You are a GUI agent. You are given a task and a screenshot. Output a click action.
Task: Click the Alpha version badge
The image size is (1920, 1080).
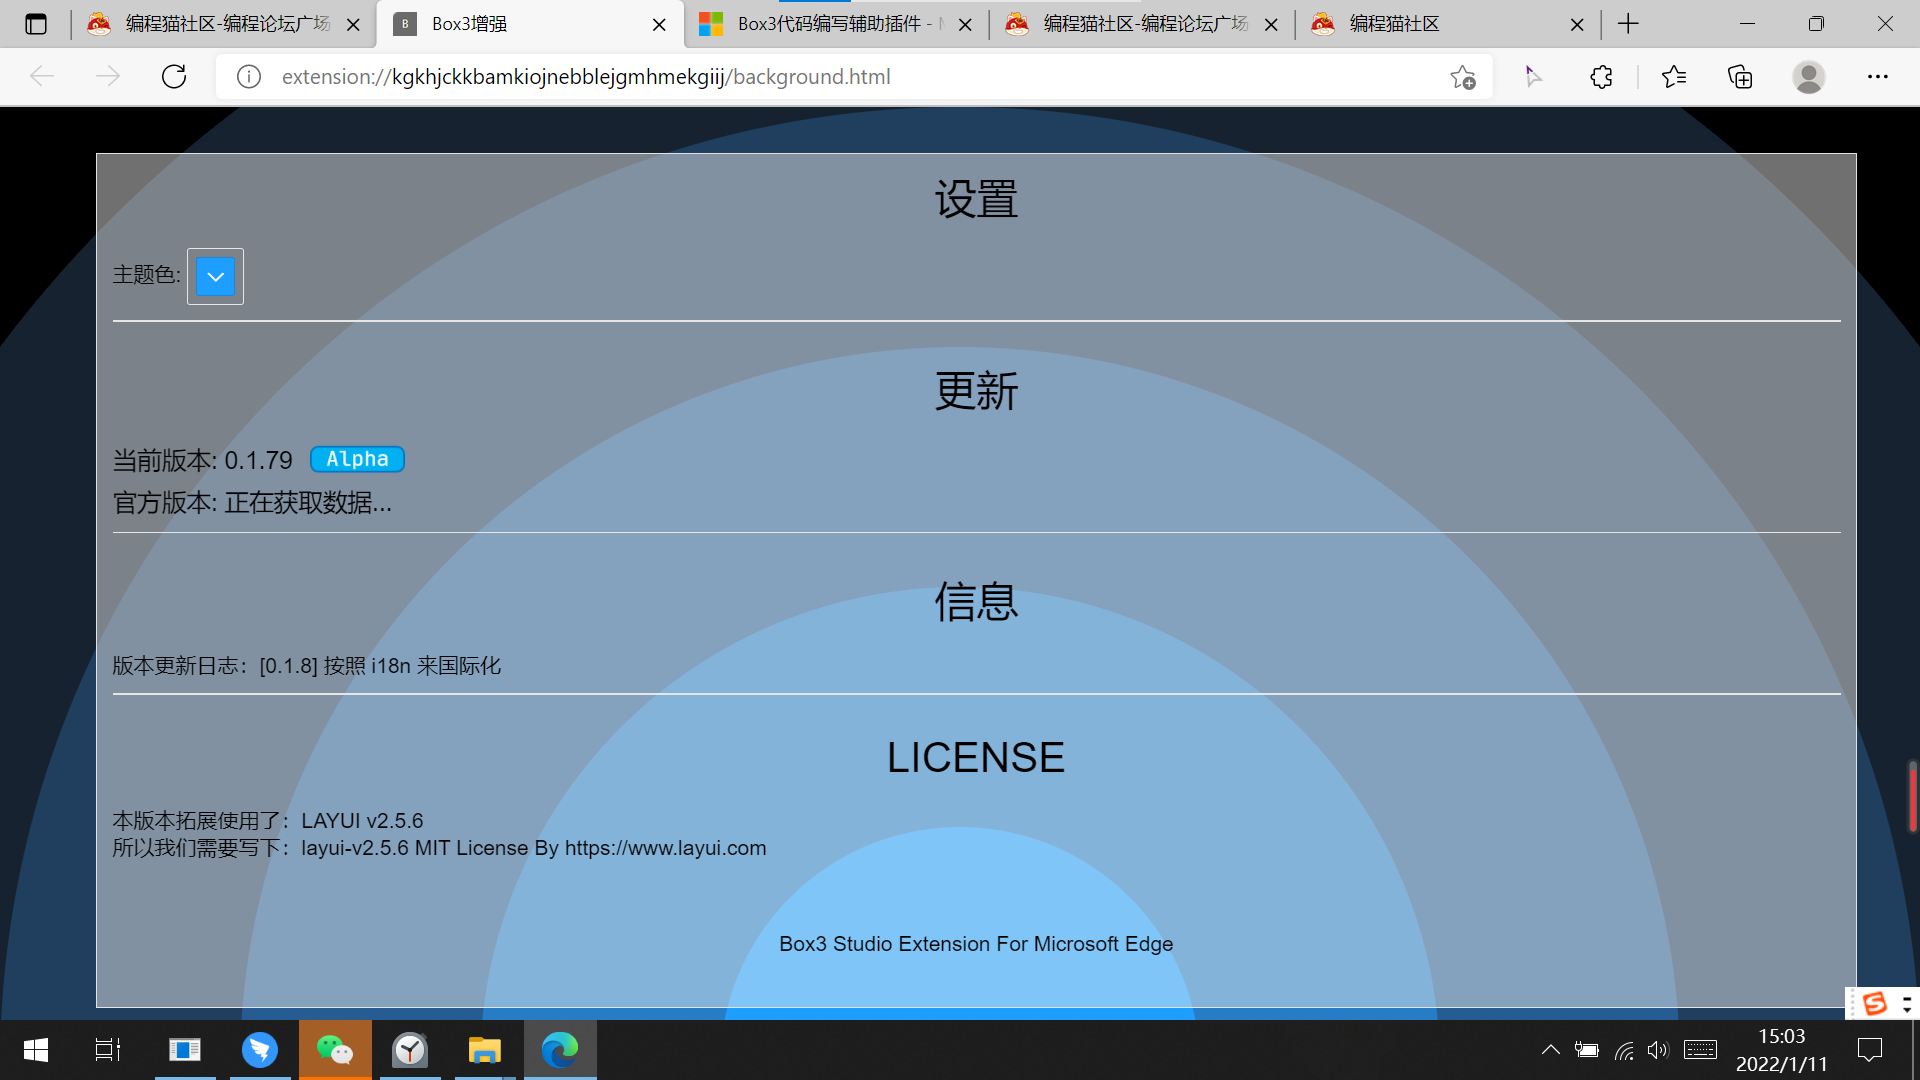pos(357,459)
